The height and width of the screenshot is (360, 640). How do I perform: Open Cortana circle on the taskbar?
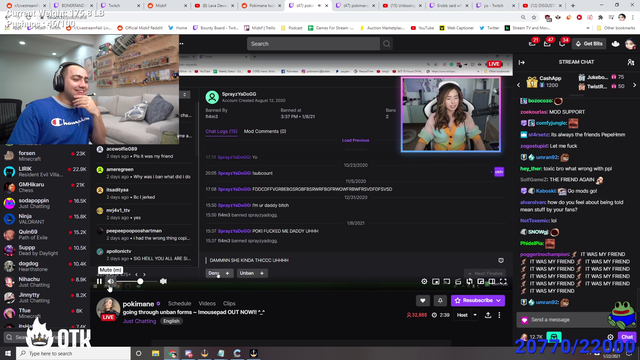pyautogui.click(x=139, y=353)
